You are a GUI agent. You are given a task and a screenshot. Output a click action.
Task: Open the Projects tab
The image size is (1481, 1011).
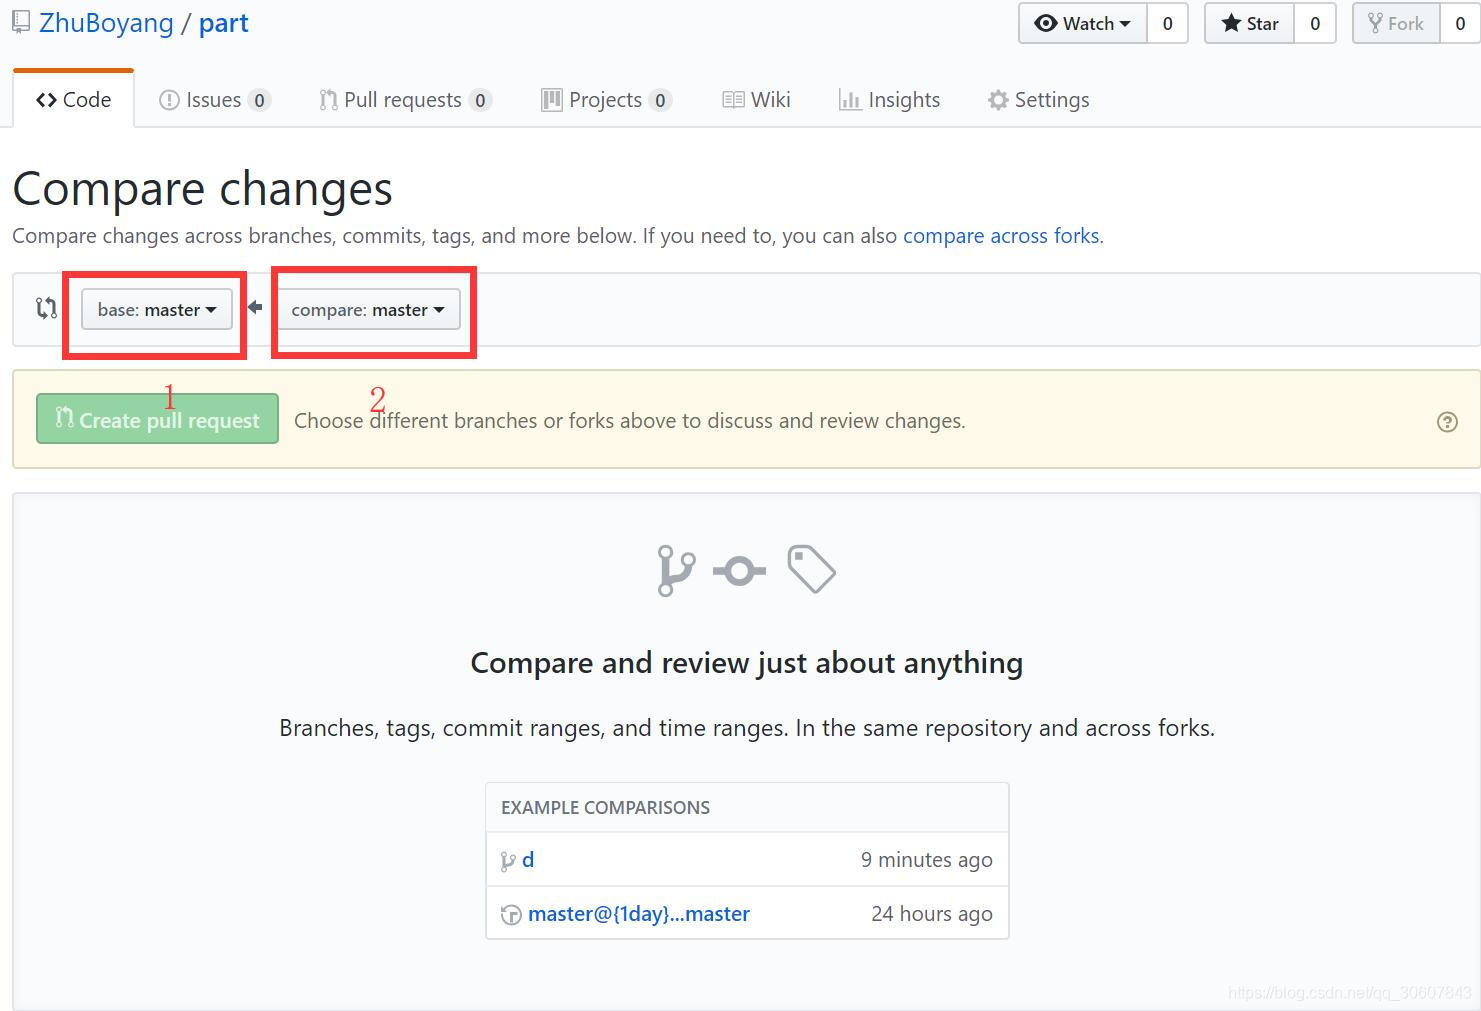coord(606,99)
